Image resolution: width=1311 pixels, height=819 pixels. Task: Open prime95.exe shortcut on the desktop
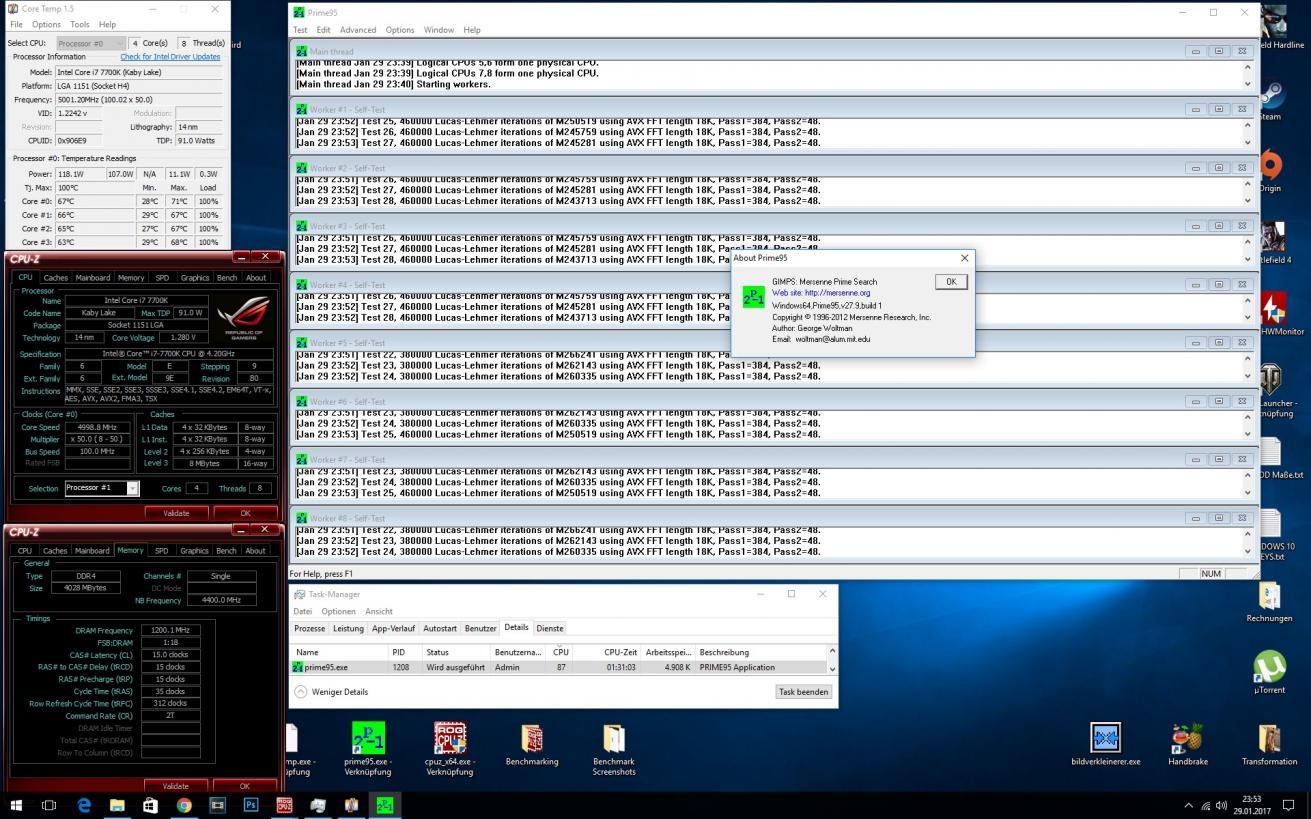click(x=368, y=749)
